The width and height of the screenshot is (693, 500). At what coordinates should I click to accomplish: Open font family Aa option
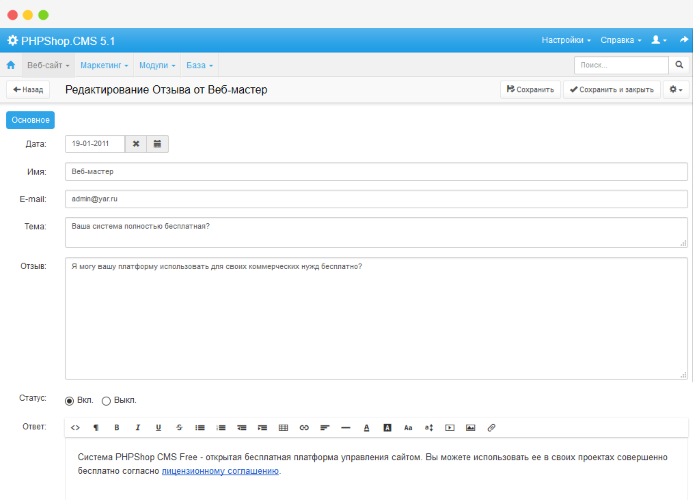tap(408, 427)
